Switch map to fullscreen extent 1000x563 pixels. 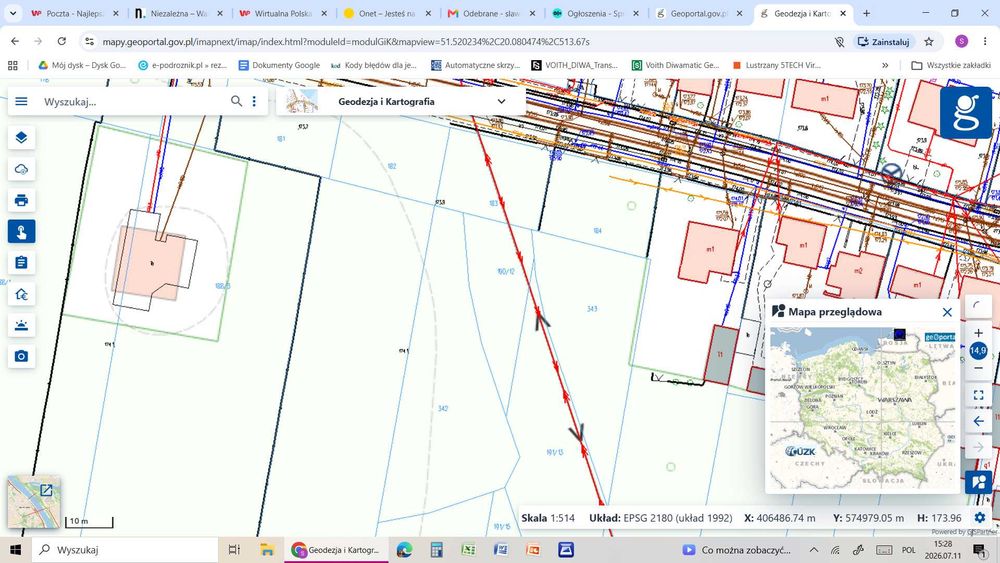coord(978,395)
